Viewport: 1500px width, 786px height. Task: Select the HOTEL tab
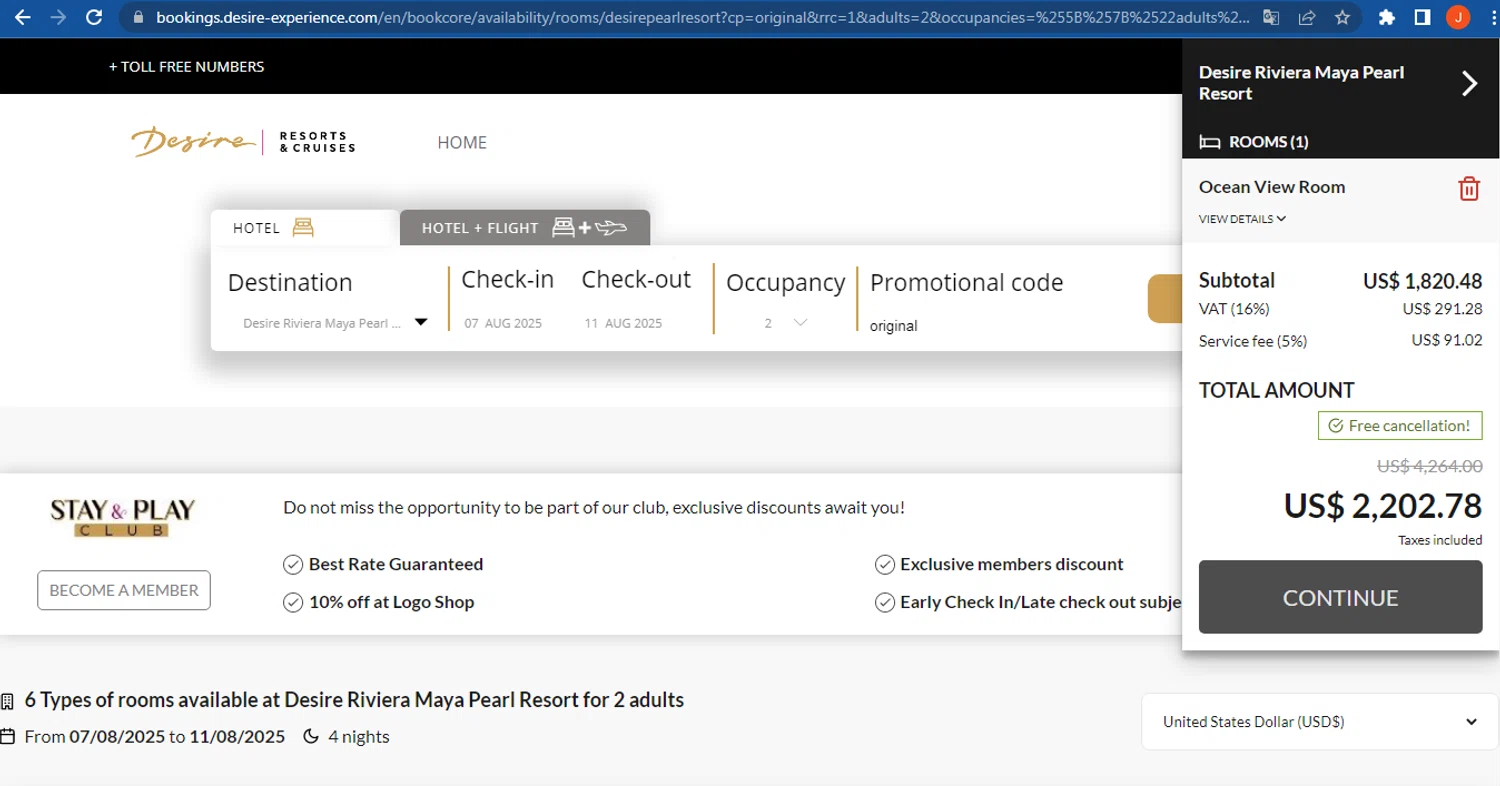pos(305,228)
